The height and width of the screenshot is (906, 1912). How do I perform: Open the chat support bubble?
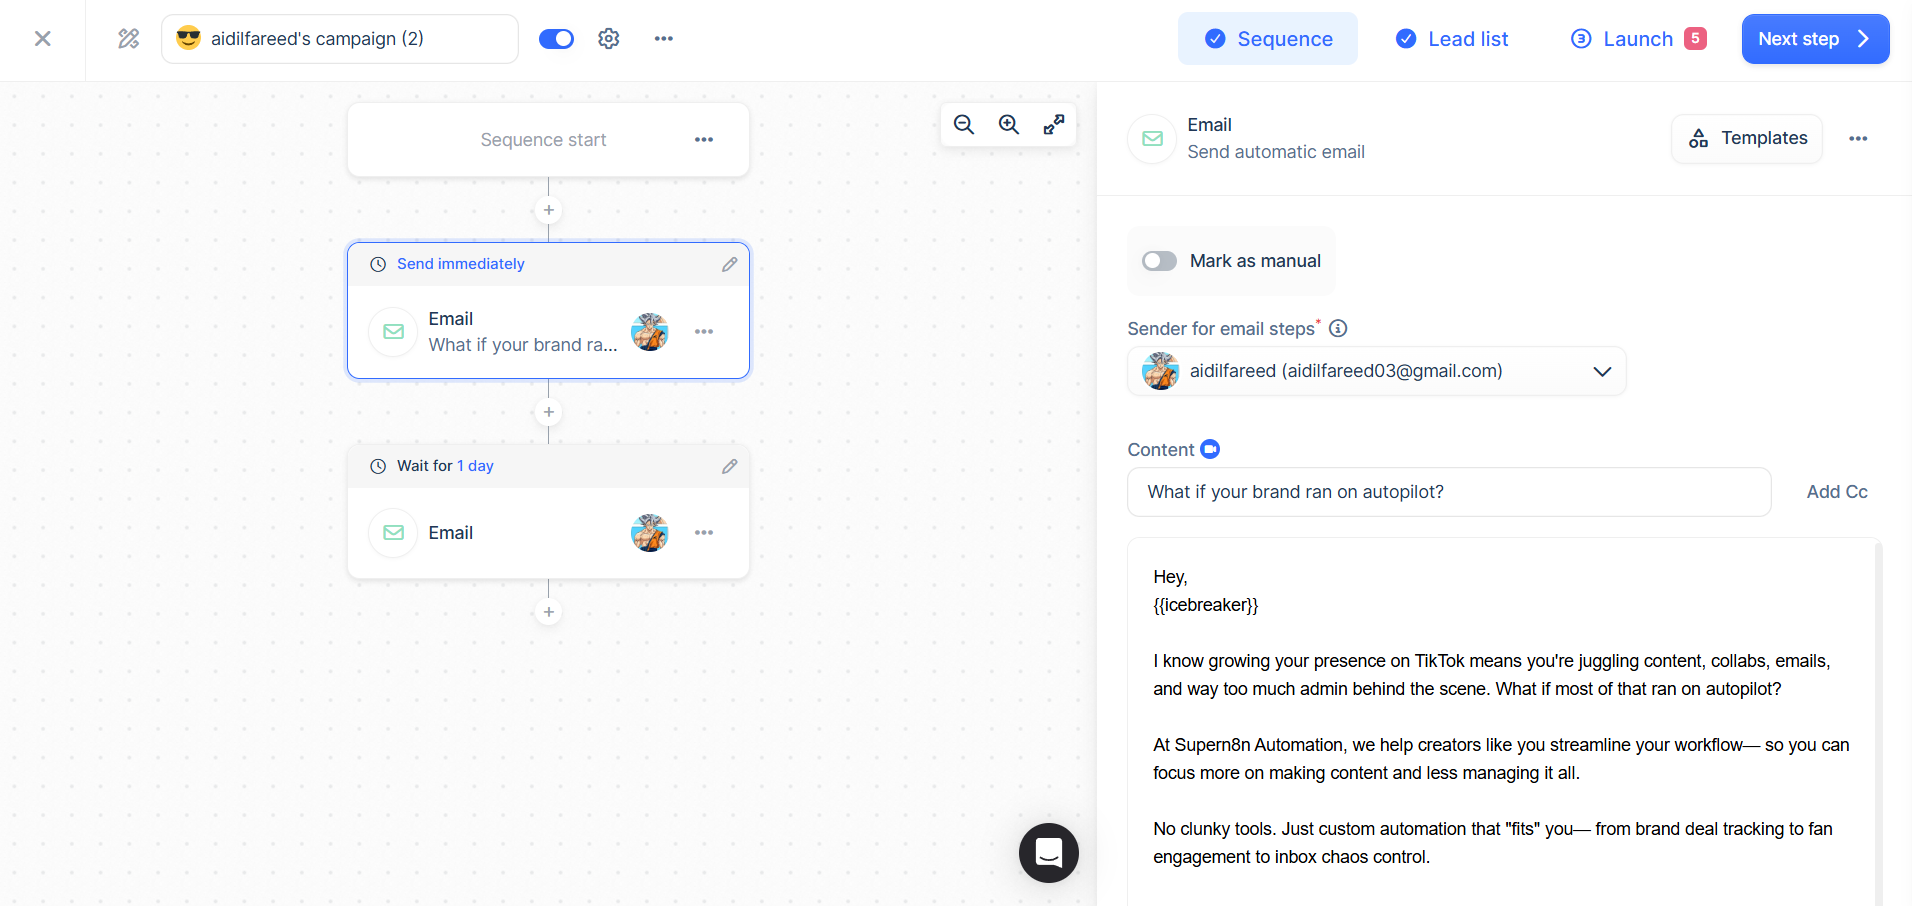pos(1048,853)
